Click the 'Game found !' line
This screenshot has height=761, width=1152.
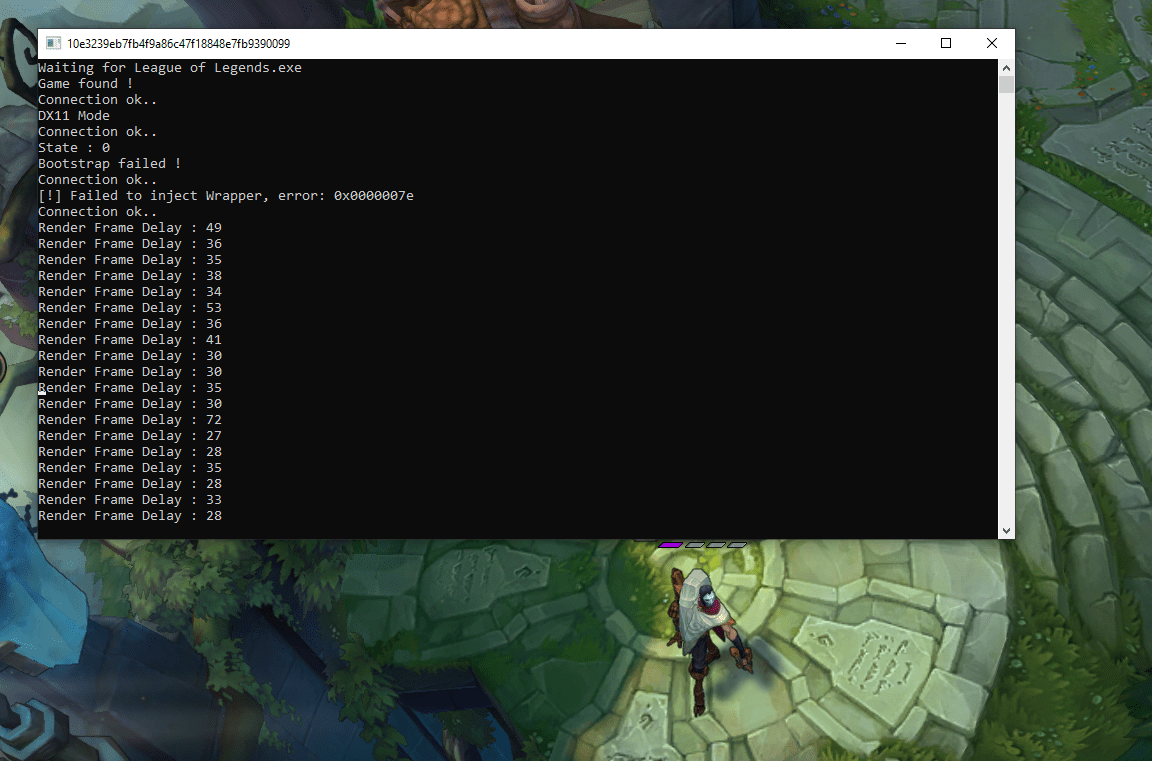[x=85, y=84]
